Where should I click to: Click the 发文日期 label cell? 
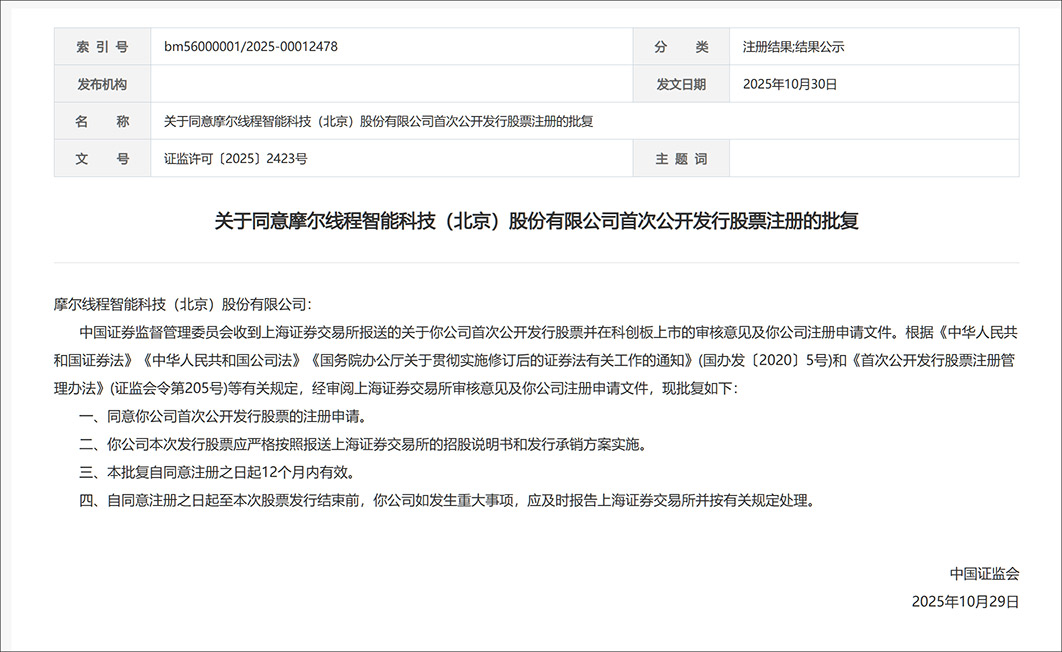[x=681, y=84]
